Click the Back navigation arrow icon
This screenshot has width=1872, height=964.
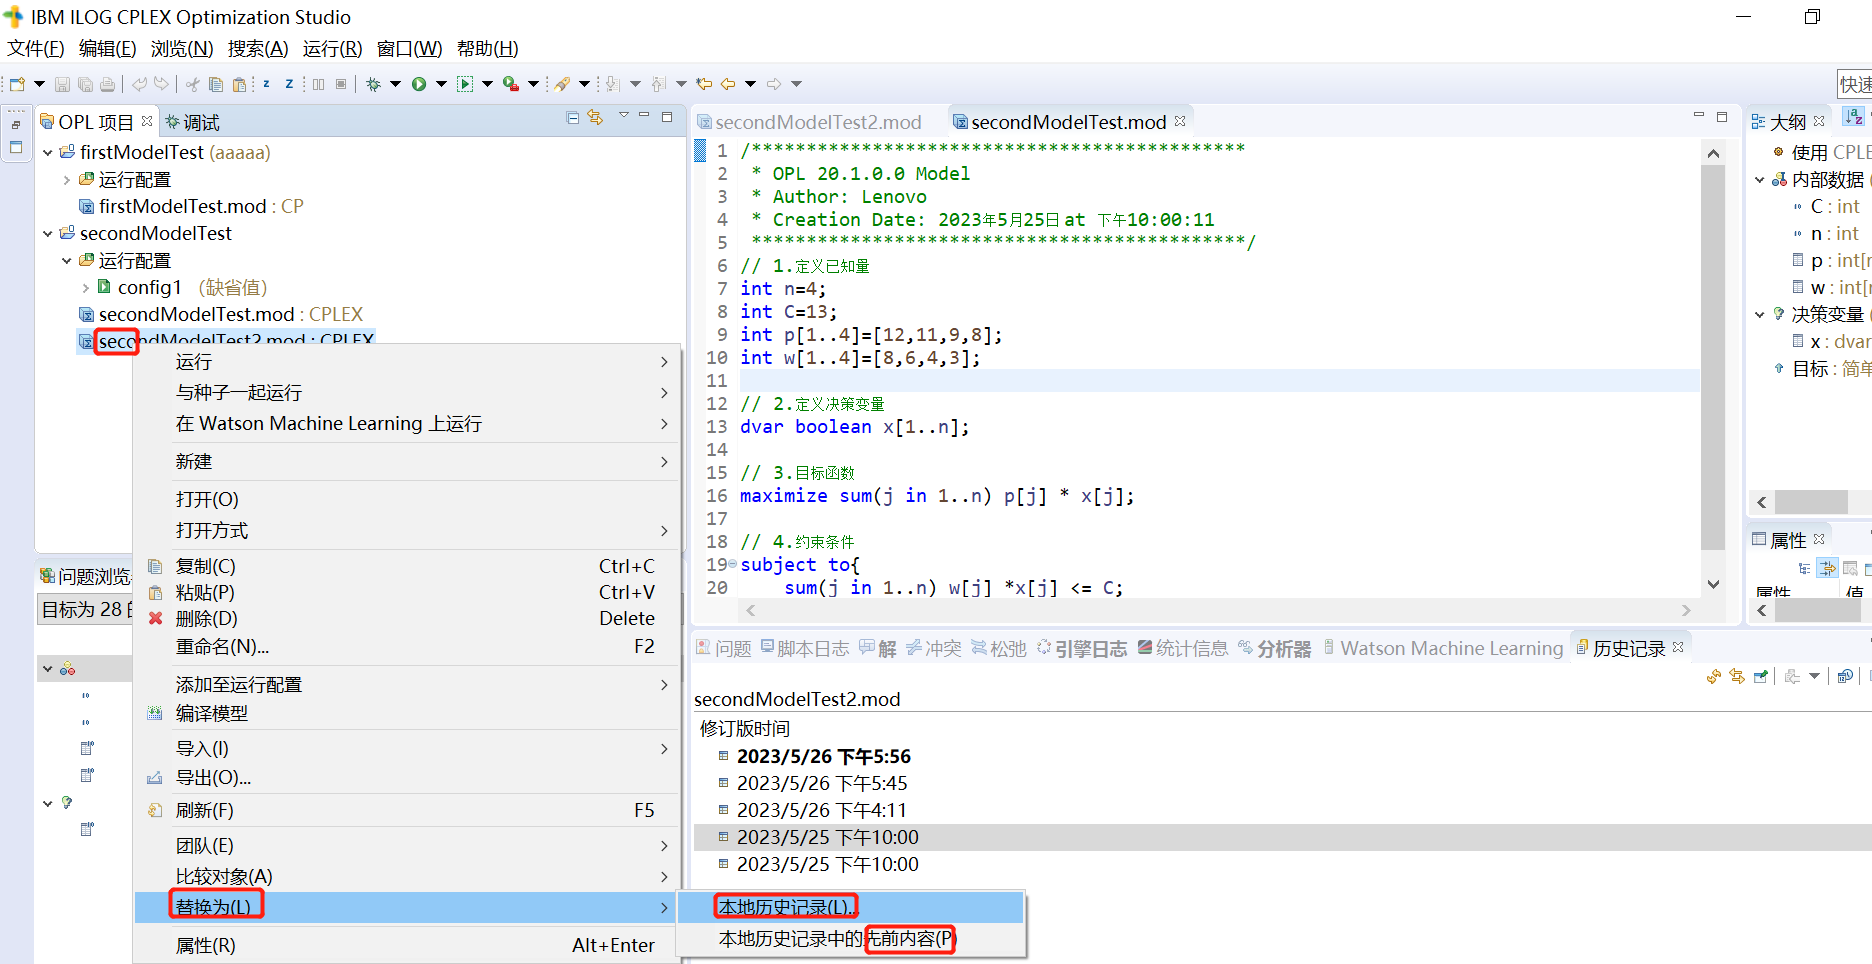728,84
